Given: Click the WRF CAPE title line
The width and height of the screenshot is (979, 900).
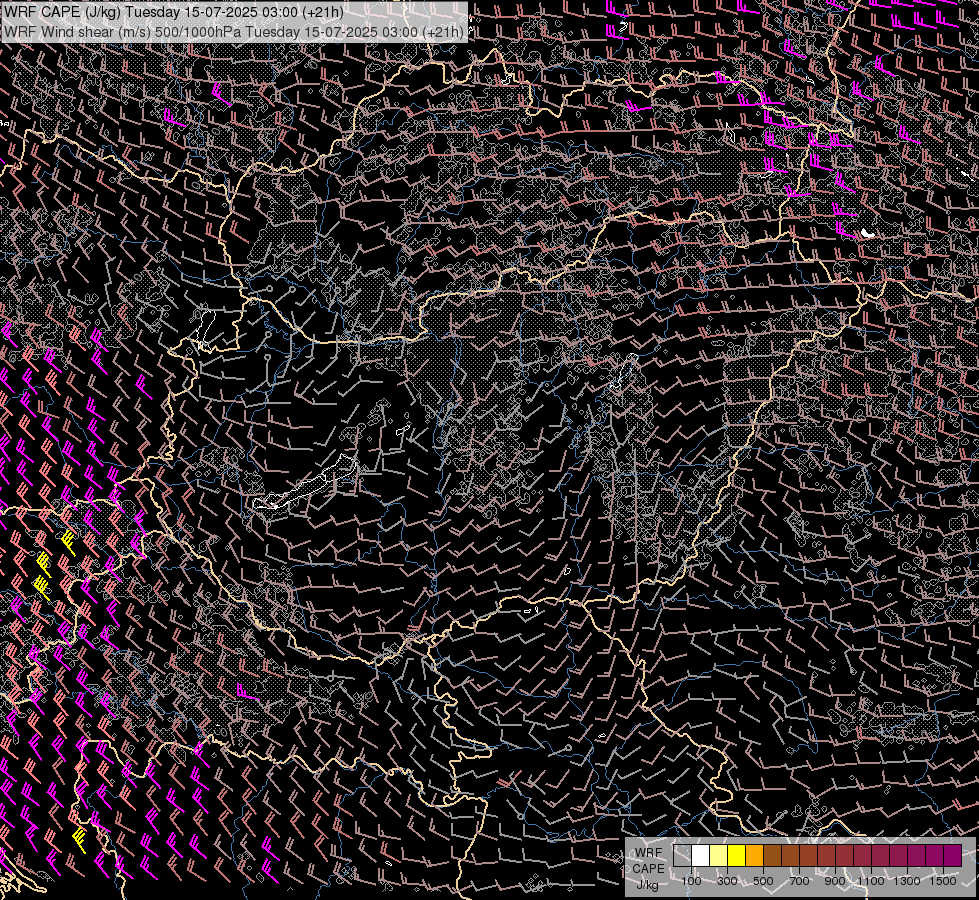Looking at the screenshot, I should pos(174,12).
